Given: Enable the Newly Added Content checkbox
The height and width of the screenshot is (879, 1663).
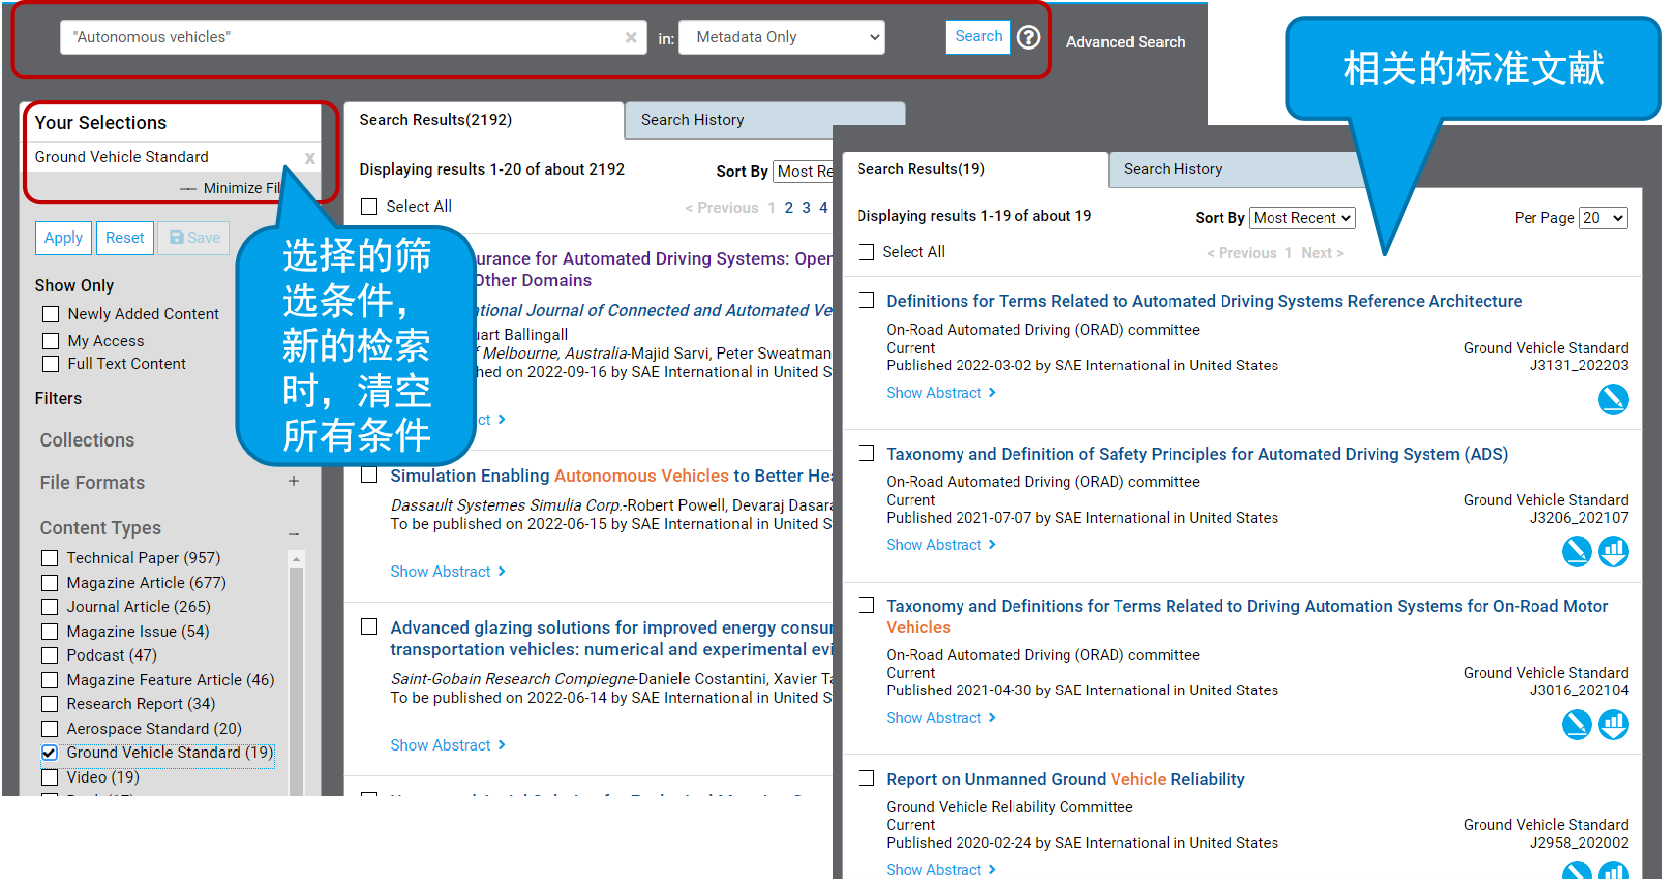Looking at the screenshot, I should pos(51,314).
